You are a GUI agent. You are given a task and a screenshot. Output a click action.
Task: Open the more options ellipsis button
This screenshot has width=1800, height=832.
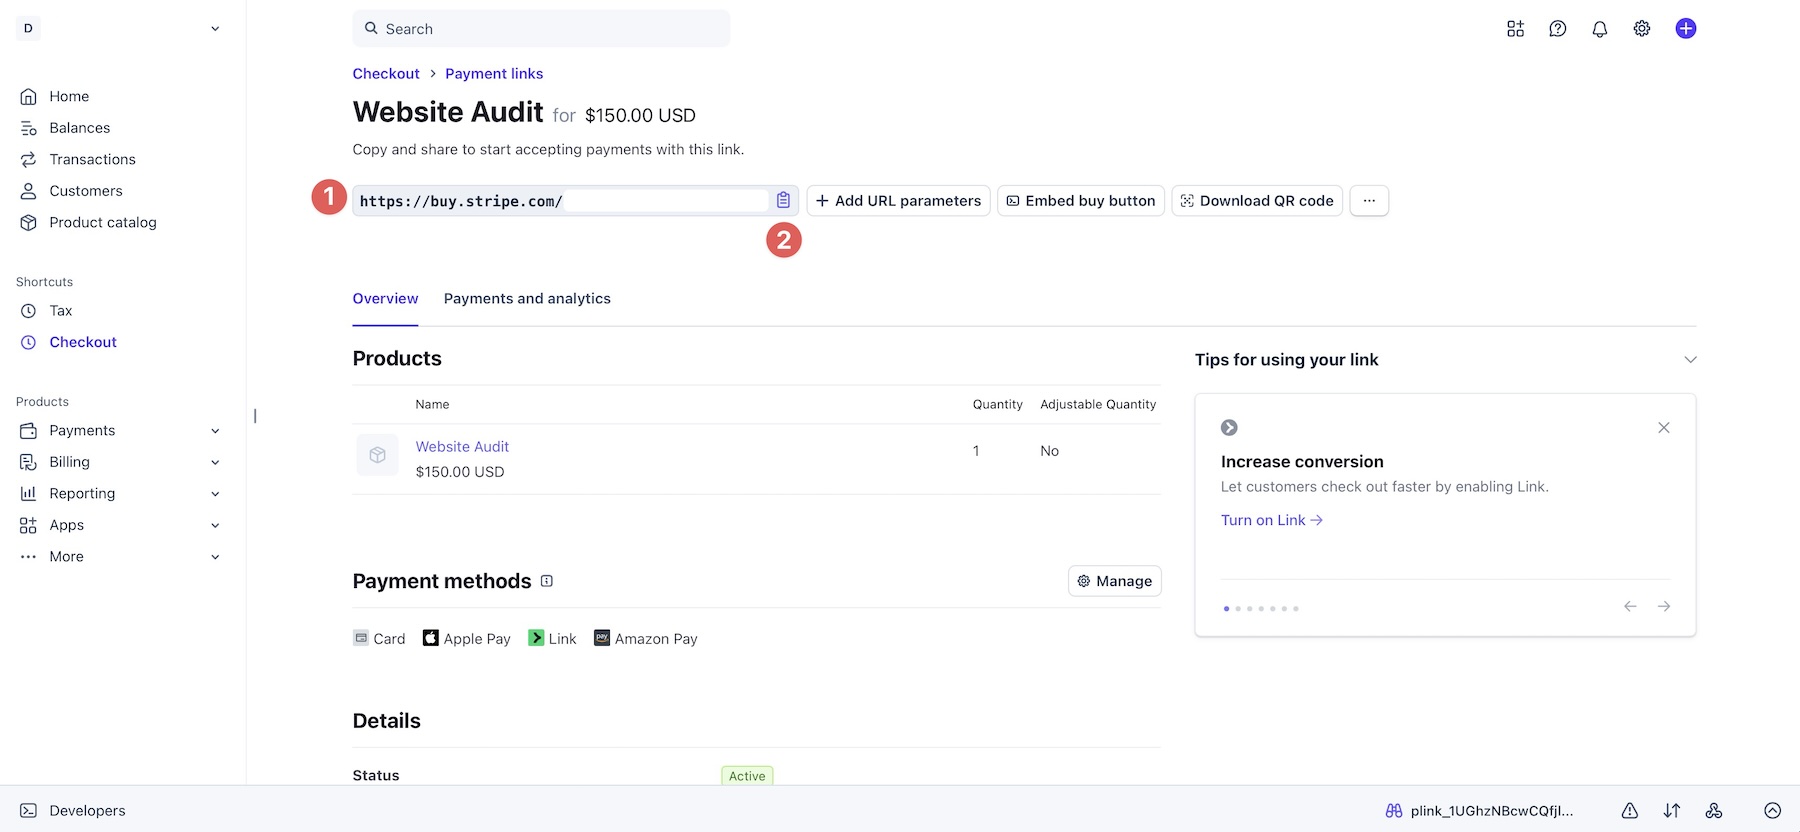1369,201
